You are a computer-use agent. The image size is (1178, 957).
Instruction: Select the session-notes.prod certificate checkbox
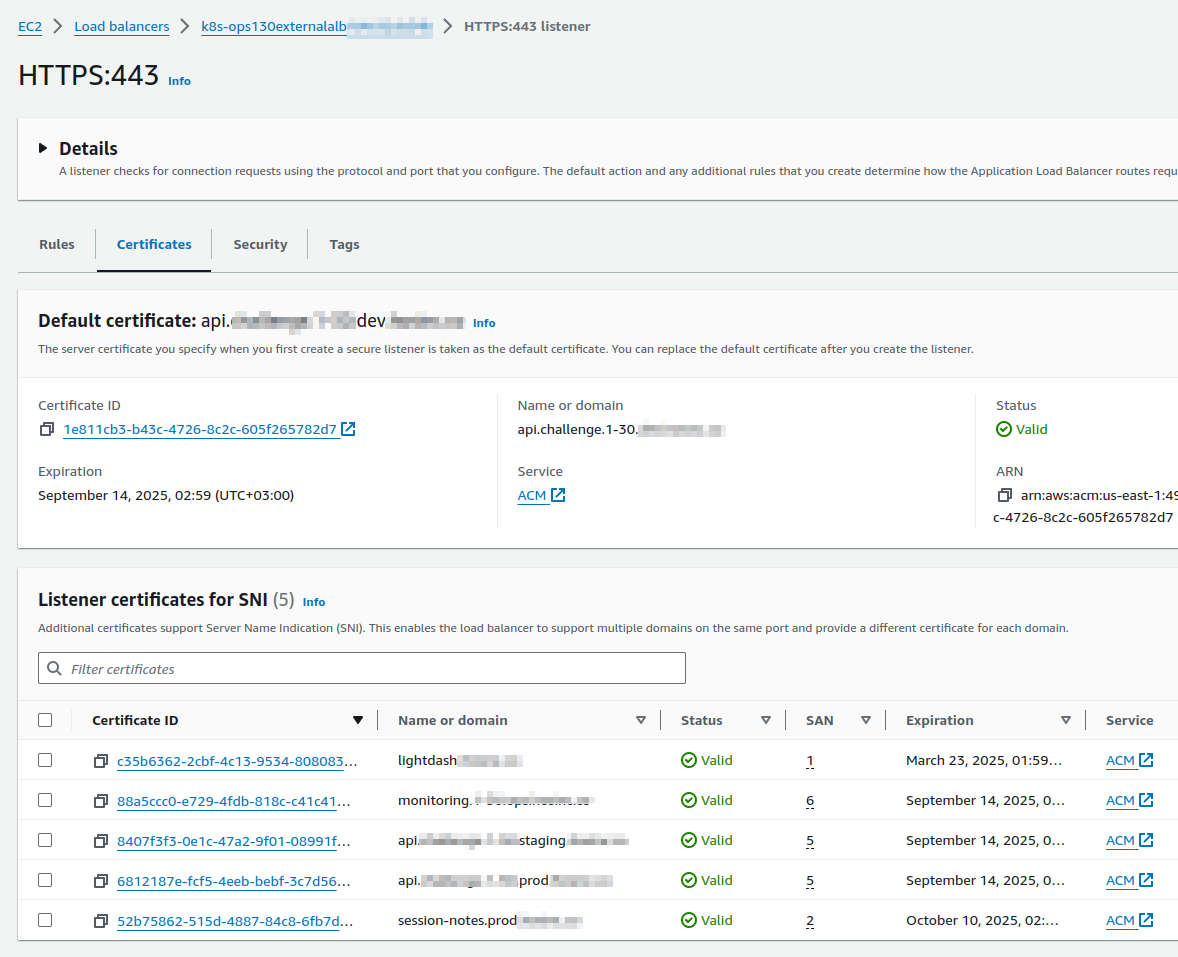point(45,919)
